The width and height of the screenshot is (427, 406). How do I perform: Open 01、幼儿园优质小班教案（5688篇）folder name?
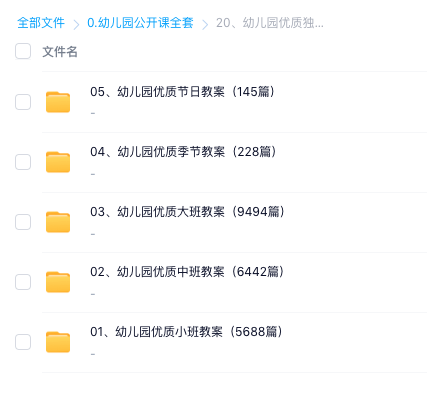pos(186,332)
